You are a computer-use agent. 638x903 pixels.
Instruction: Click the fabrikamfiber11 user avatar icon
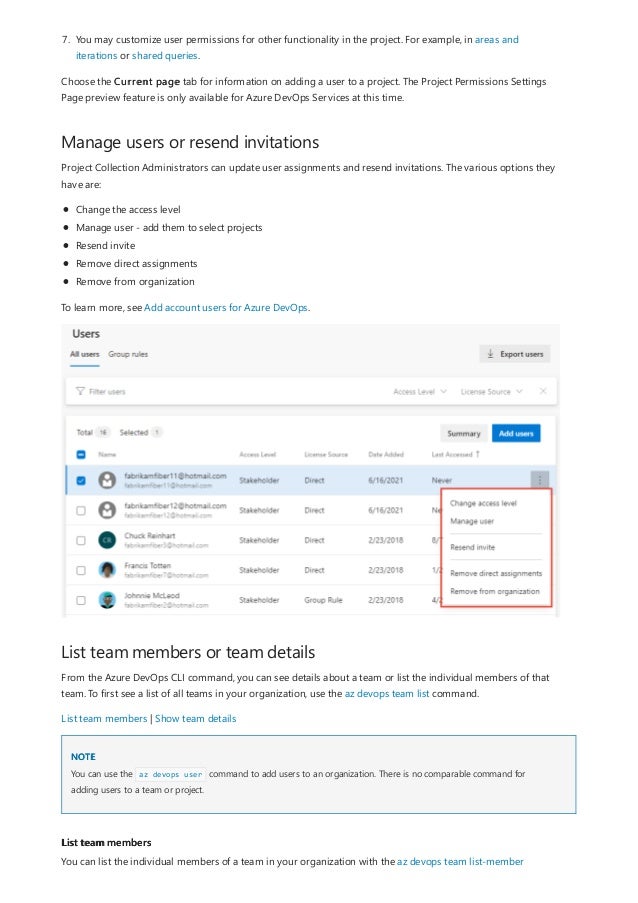(107, 480)
